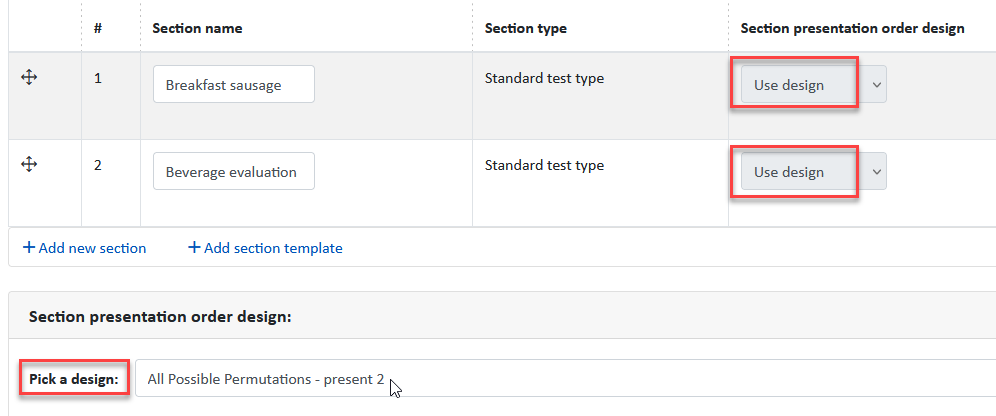Click Section presentation order design column header
The width and height of the screenshot is (996, 416).
852,28
